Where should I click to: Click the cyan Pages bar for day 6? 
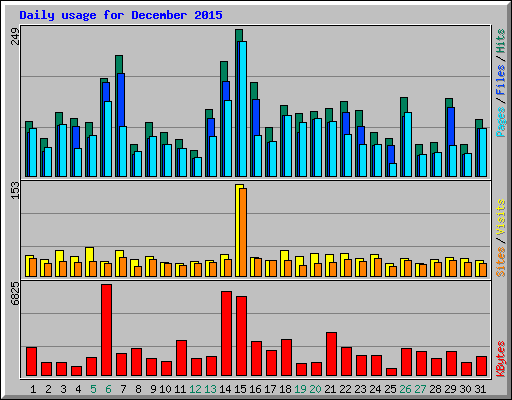(x=108, y=139)
